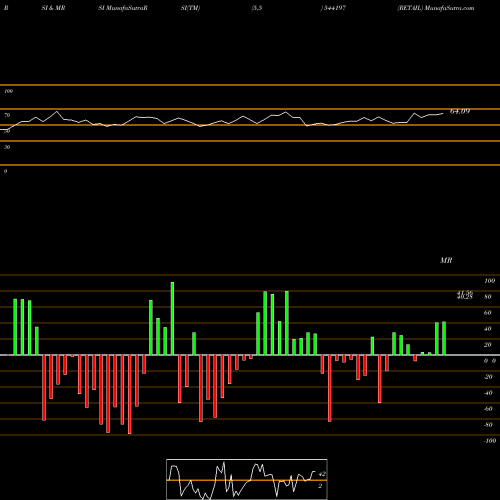Click the last green MR bar on the right
This screenshot has height=500, width=500.
(x=444, y=338)
